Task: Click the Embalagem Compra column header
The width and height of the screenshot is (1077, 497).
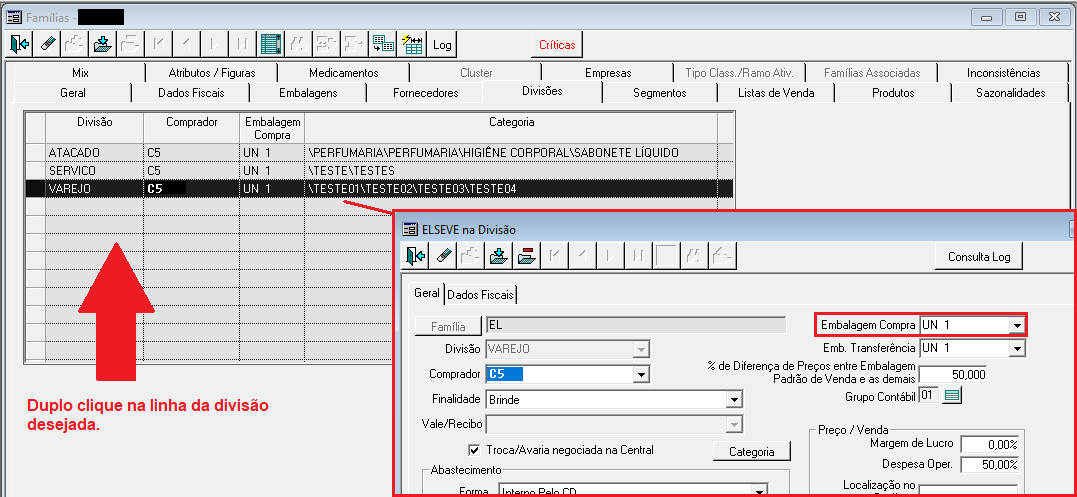Action: [272, 128]
